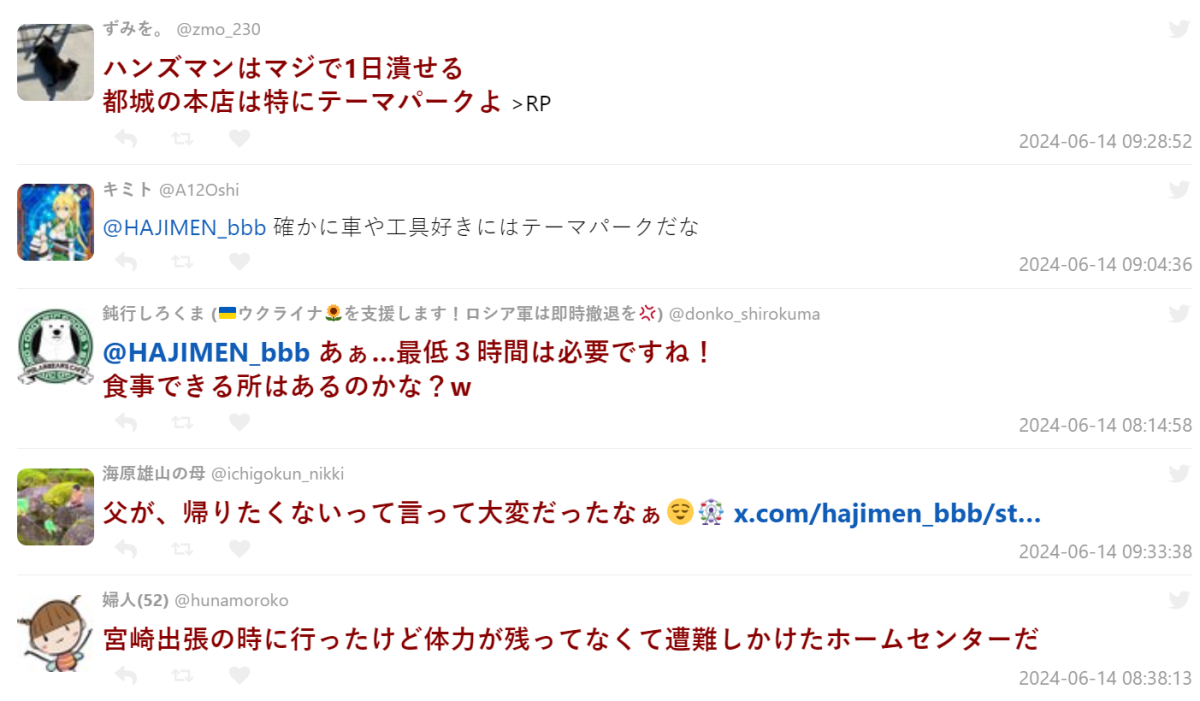
Task: Like the tweet by @zmo_230
Action: (x=239, y=138)
